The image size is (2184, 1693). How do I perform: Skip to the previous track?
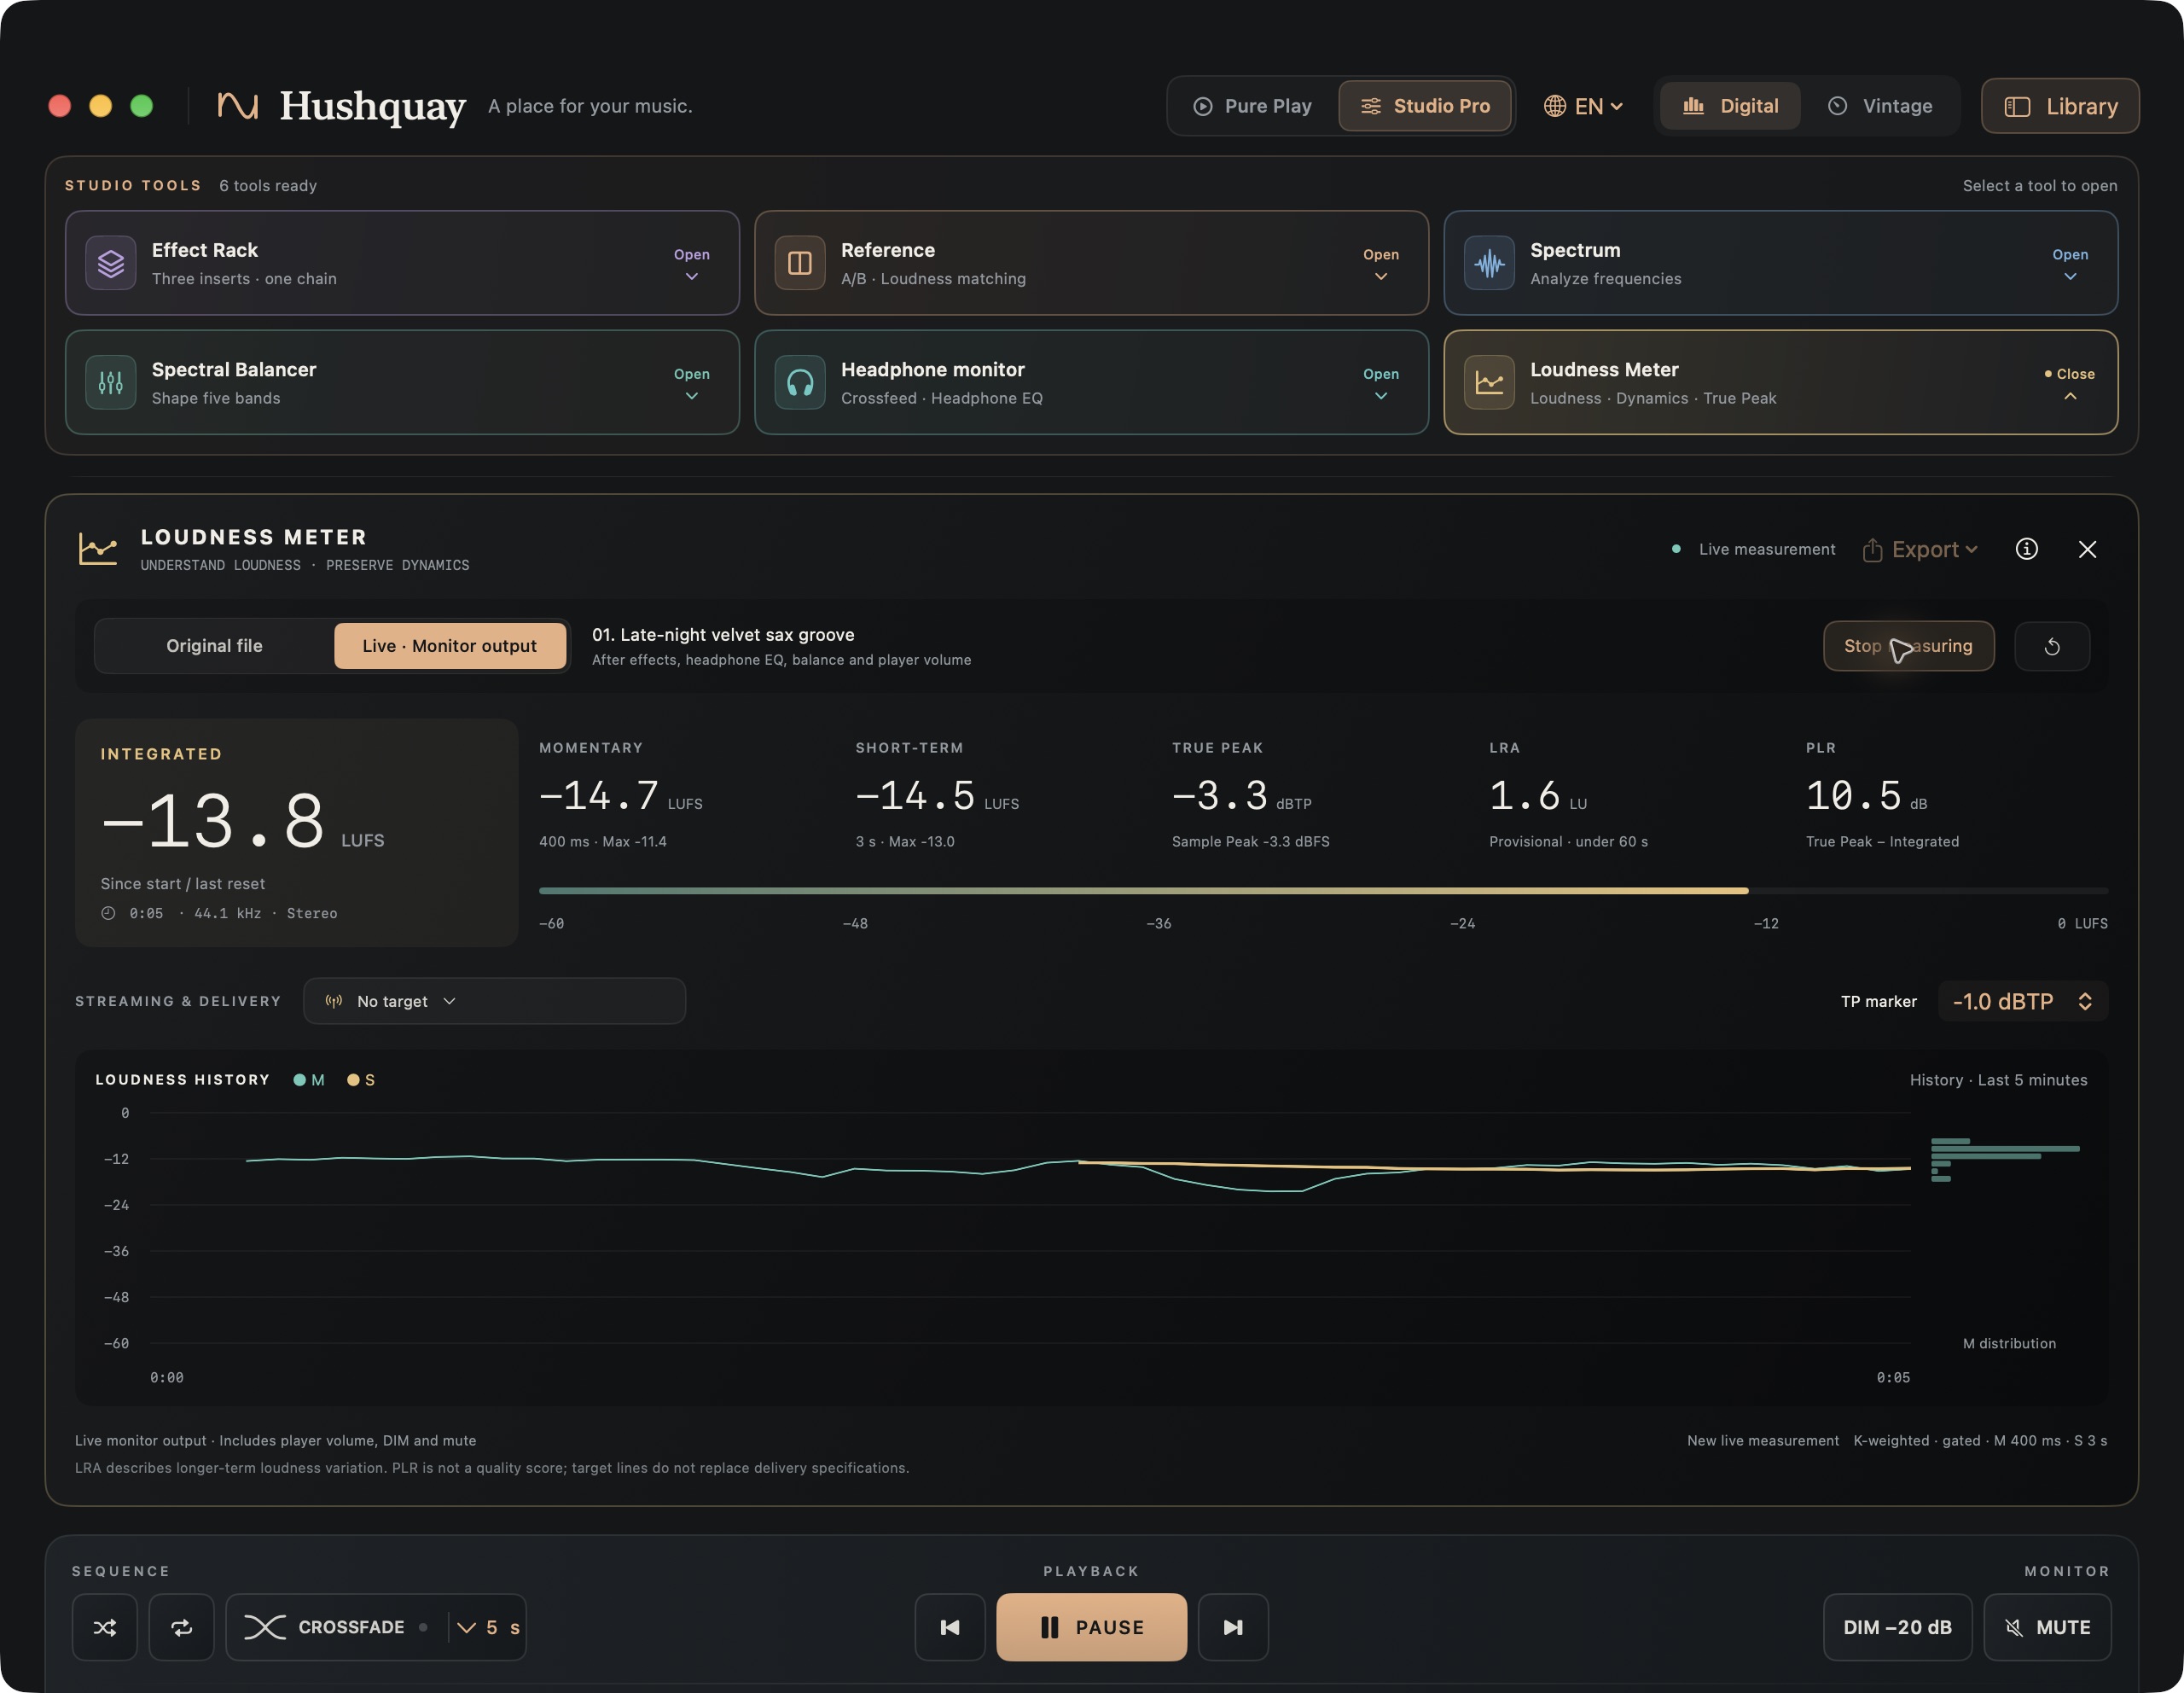950,1627
